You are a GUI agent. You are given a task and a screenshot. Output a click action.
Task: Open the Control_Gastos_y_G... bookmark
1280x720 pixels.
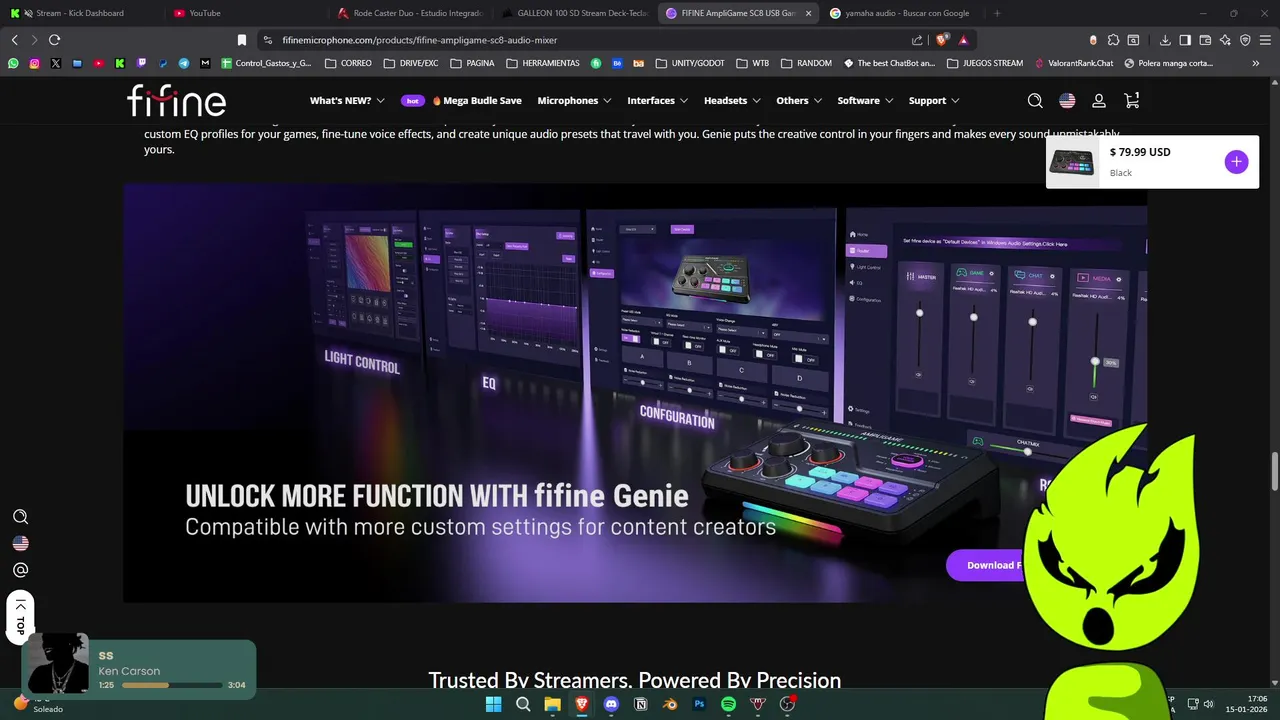click(x=266, y=63)
